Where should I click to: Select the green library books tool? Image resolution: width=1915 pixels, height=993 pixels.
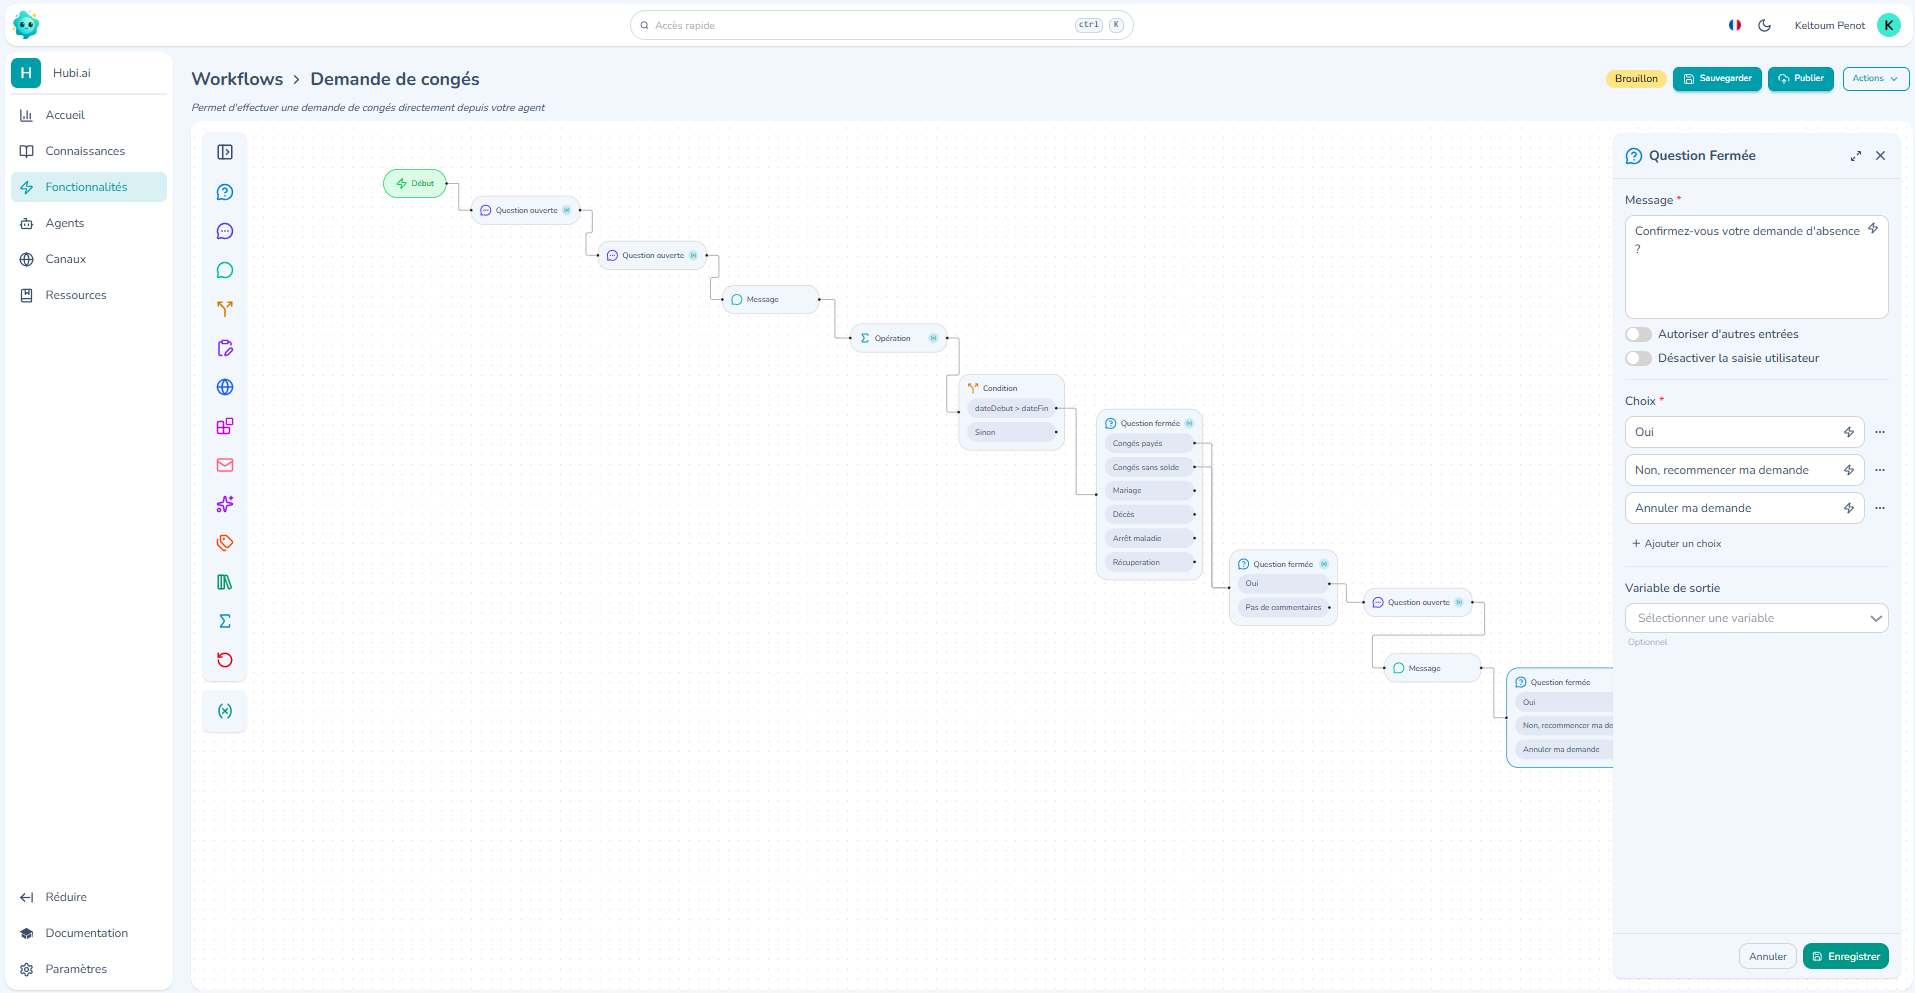pyautogui.click(x=225, y=582)
